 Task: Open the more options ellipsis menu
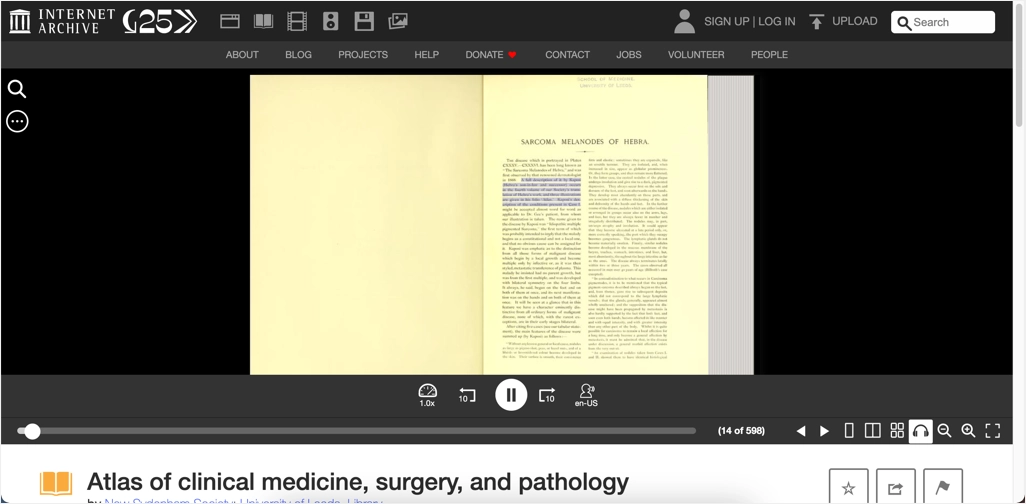(17, 121)
